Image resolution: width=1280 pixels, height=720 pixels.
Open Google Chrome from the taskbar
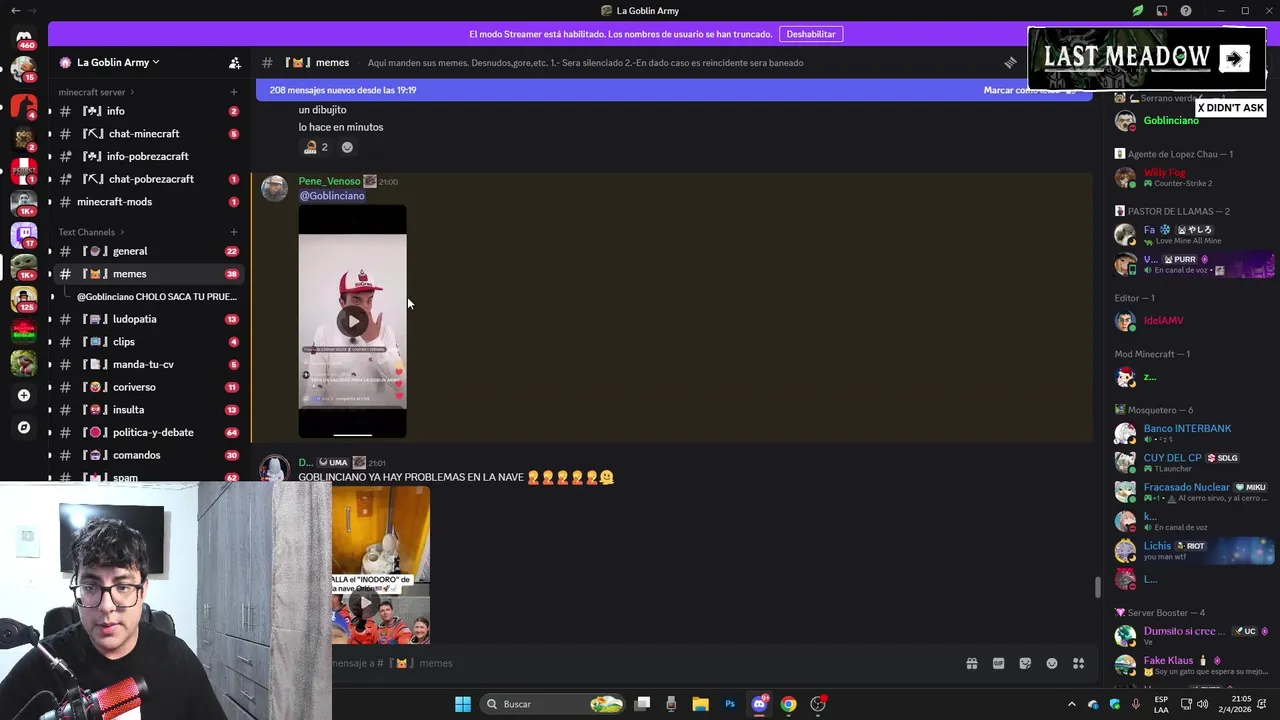[789, 704]
